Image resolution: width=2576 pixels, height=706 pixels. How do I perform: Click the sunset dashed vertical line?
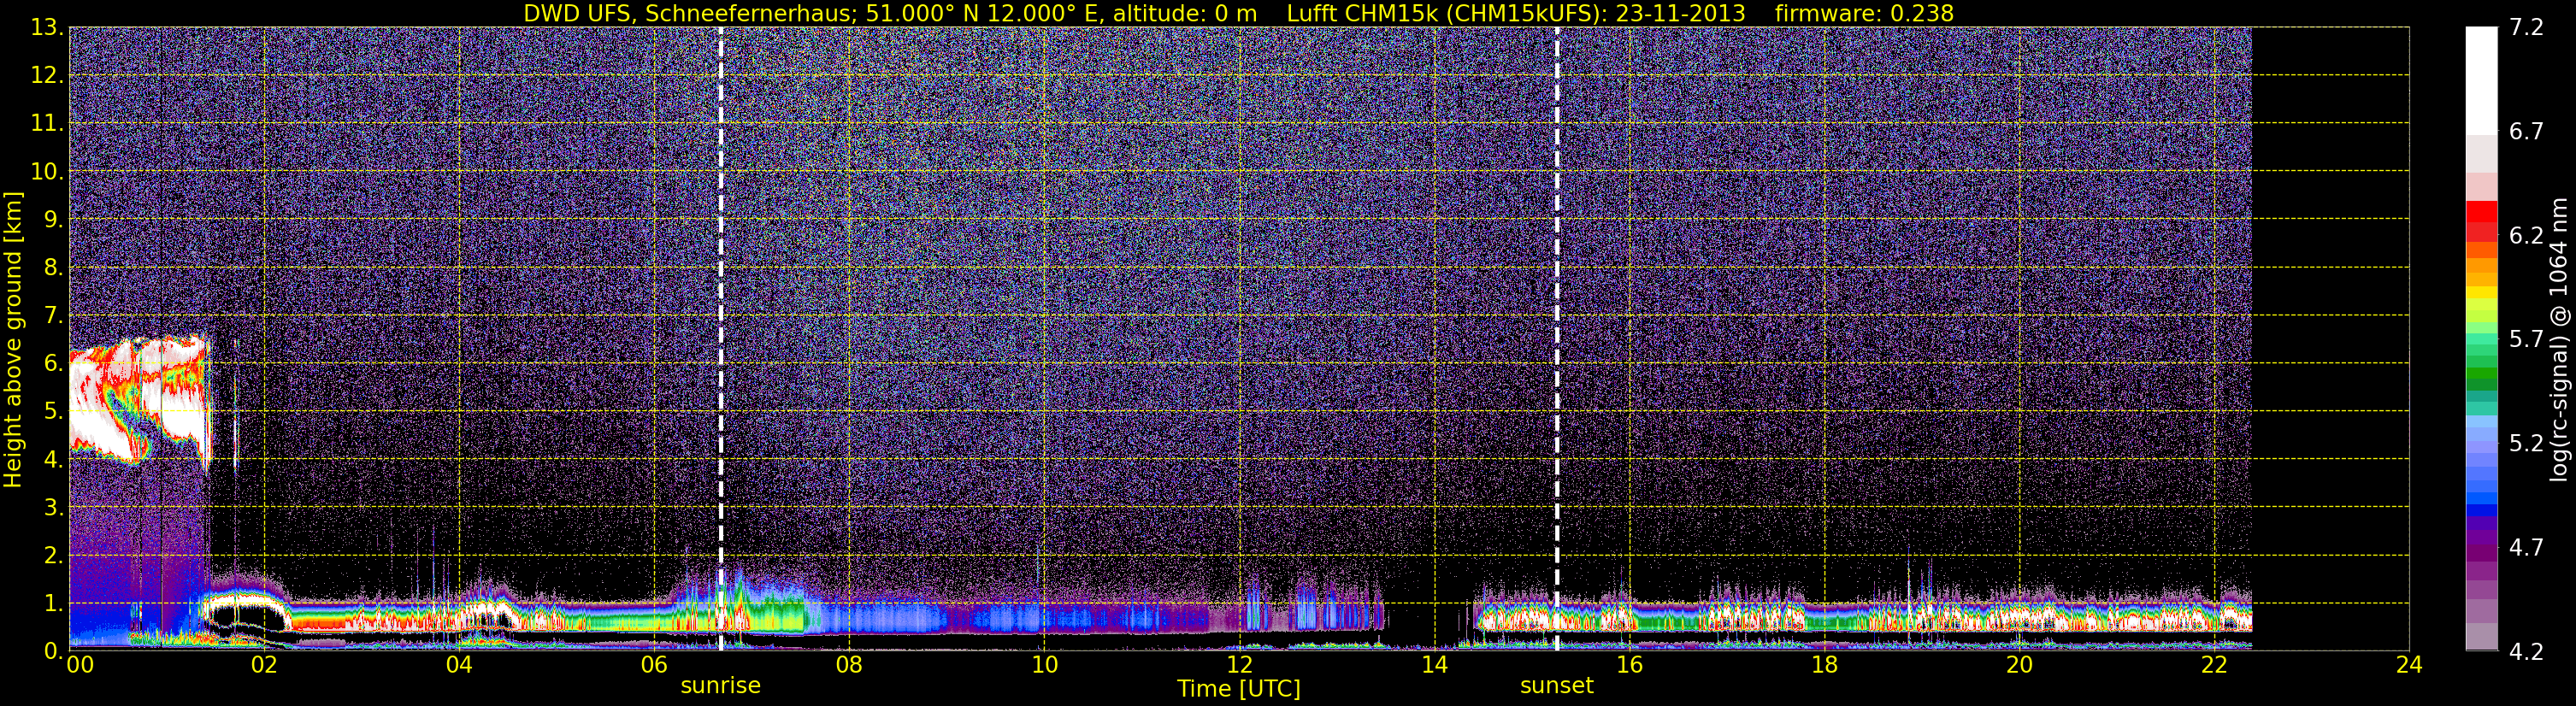point(1557,338)
